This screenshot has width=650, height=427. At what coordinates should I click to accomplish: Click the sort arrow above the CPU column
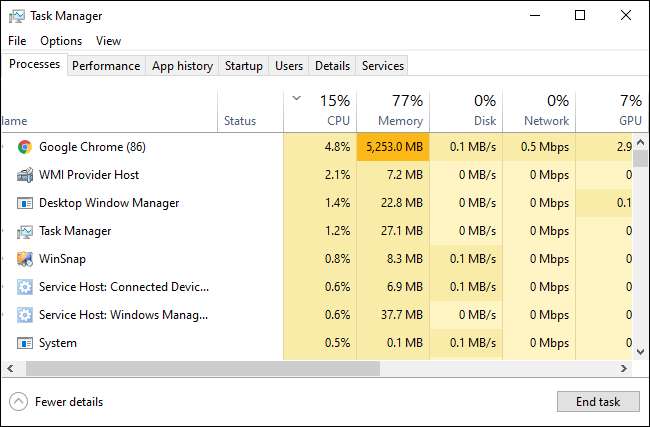tap(297, 98)
